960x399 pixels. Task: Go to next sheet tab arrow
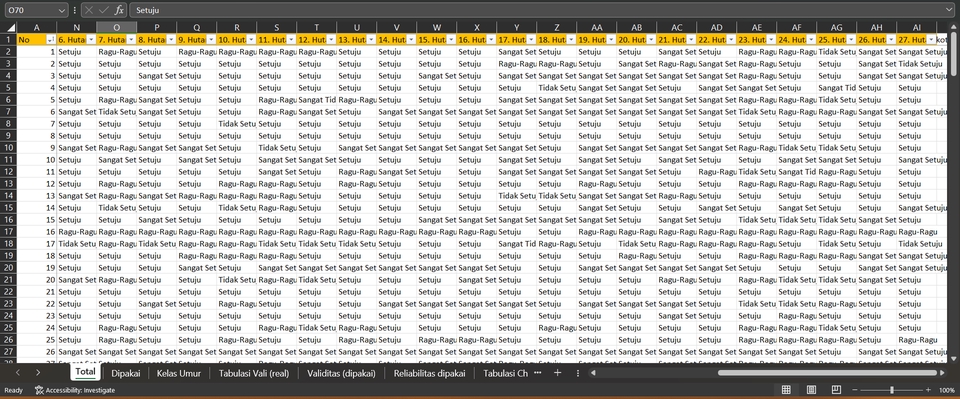[38, 372]
